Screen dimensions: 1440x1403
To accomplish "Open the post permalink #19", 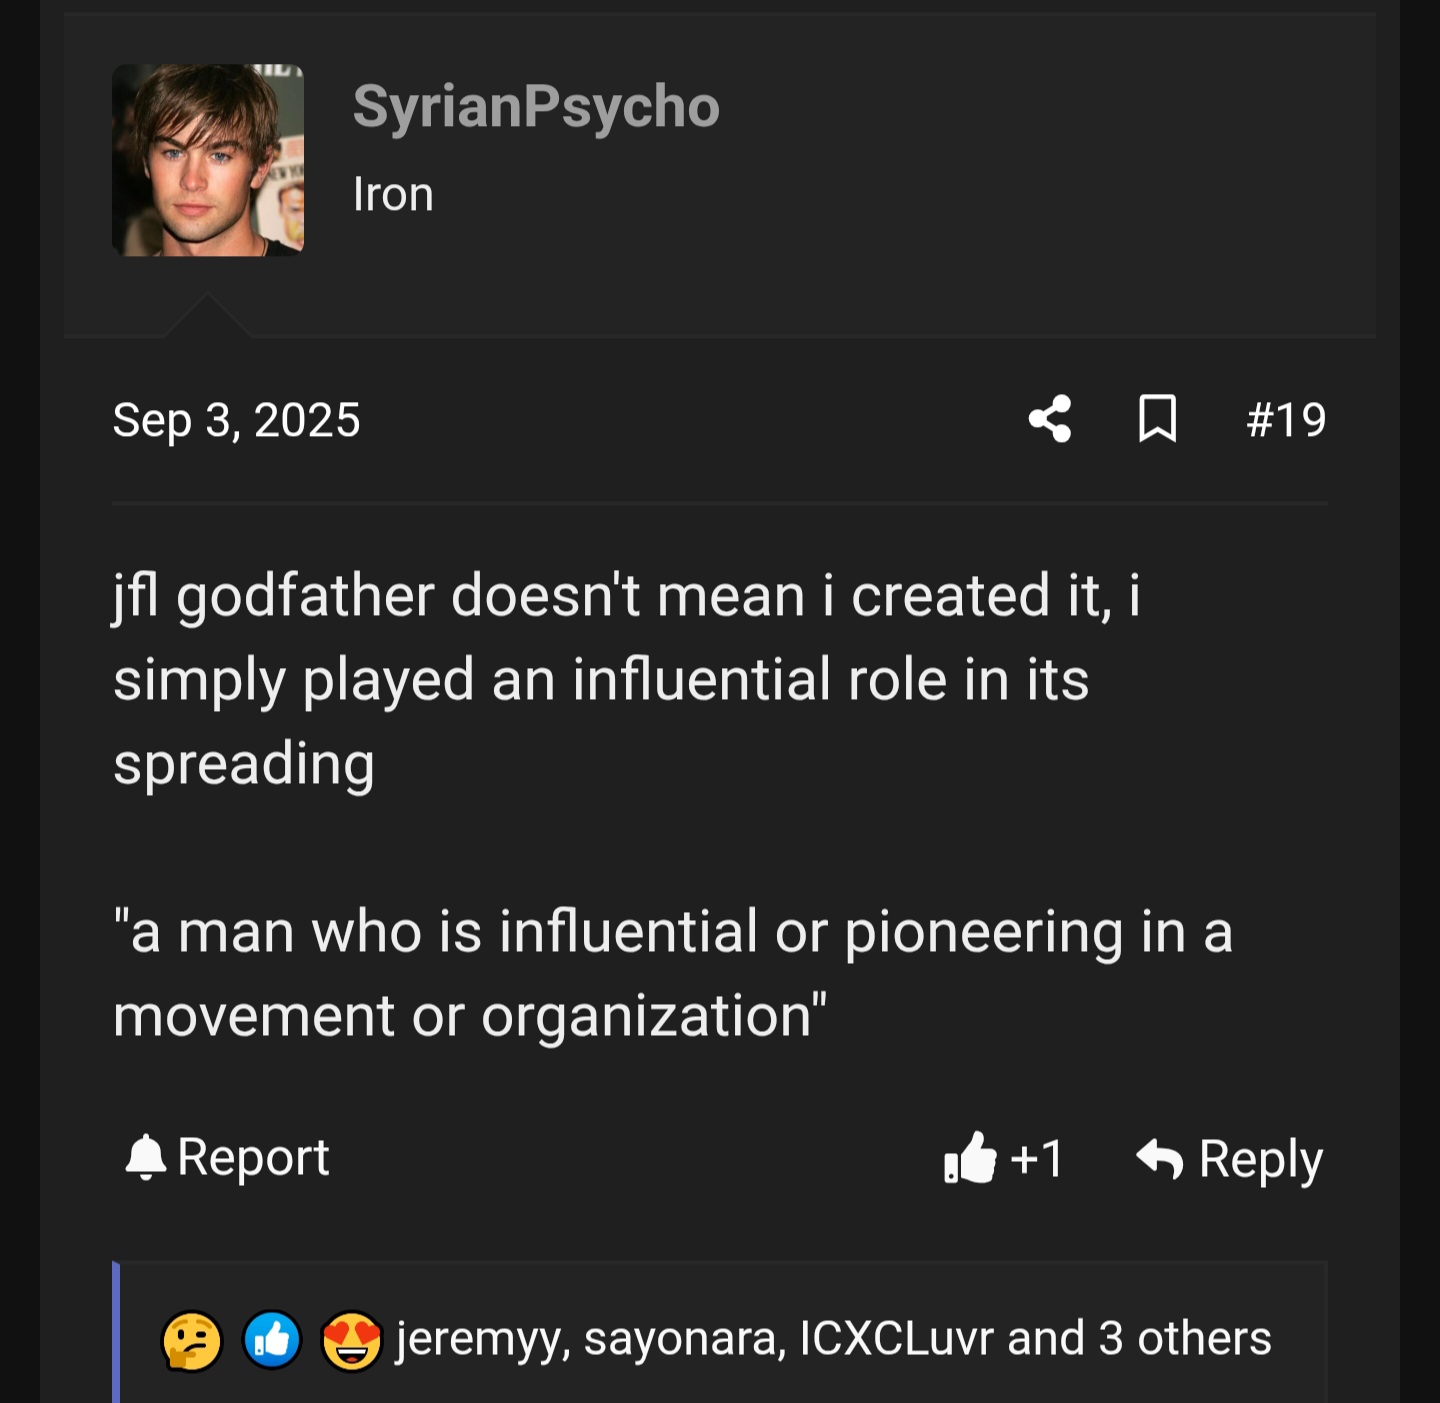I will pyautogui.click(x=1286, y=420).
